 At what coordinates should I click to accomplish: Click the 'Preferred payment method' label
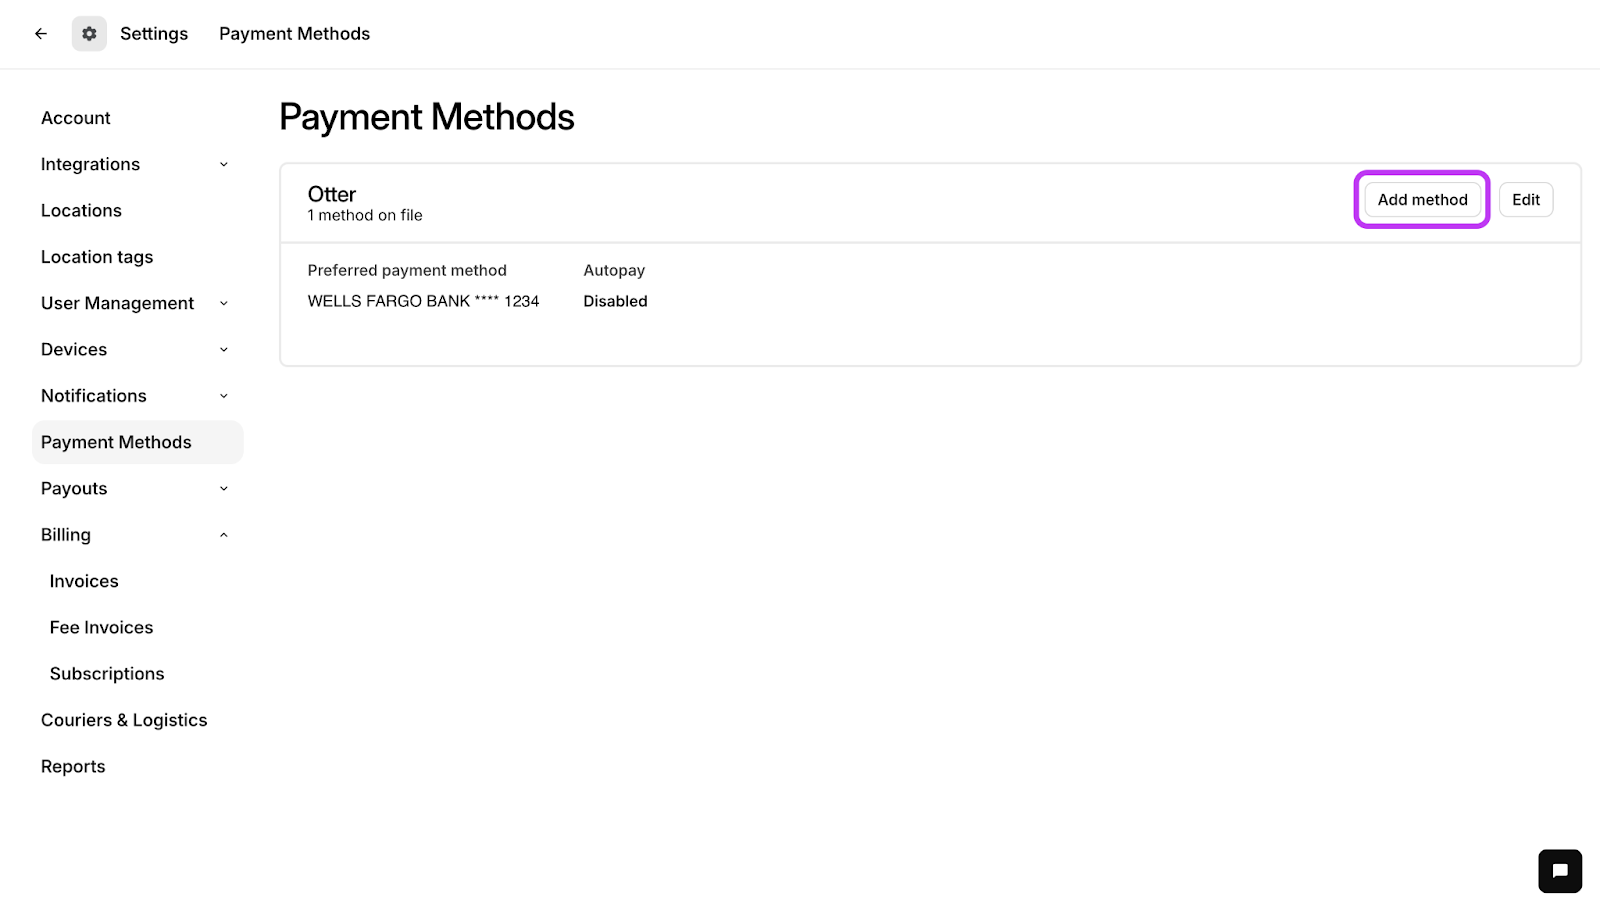pos(407,271)
